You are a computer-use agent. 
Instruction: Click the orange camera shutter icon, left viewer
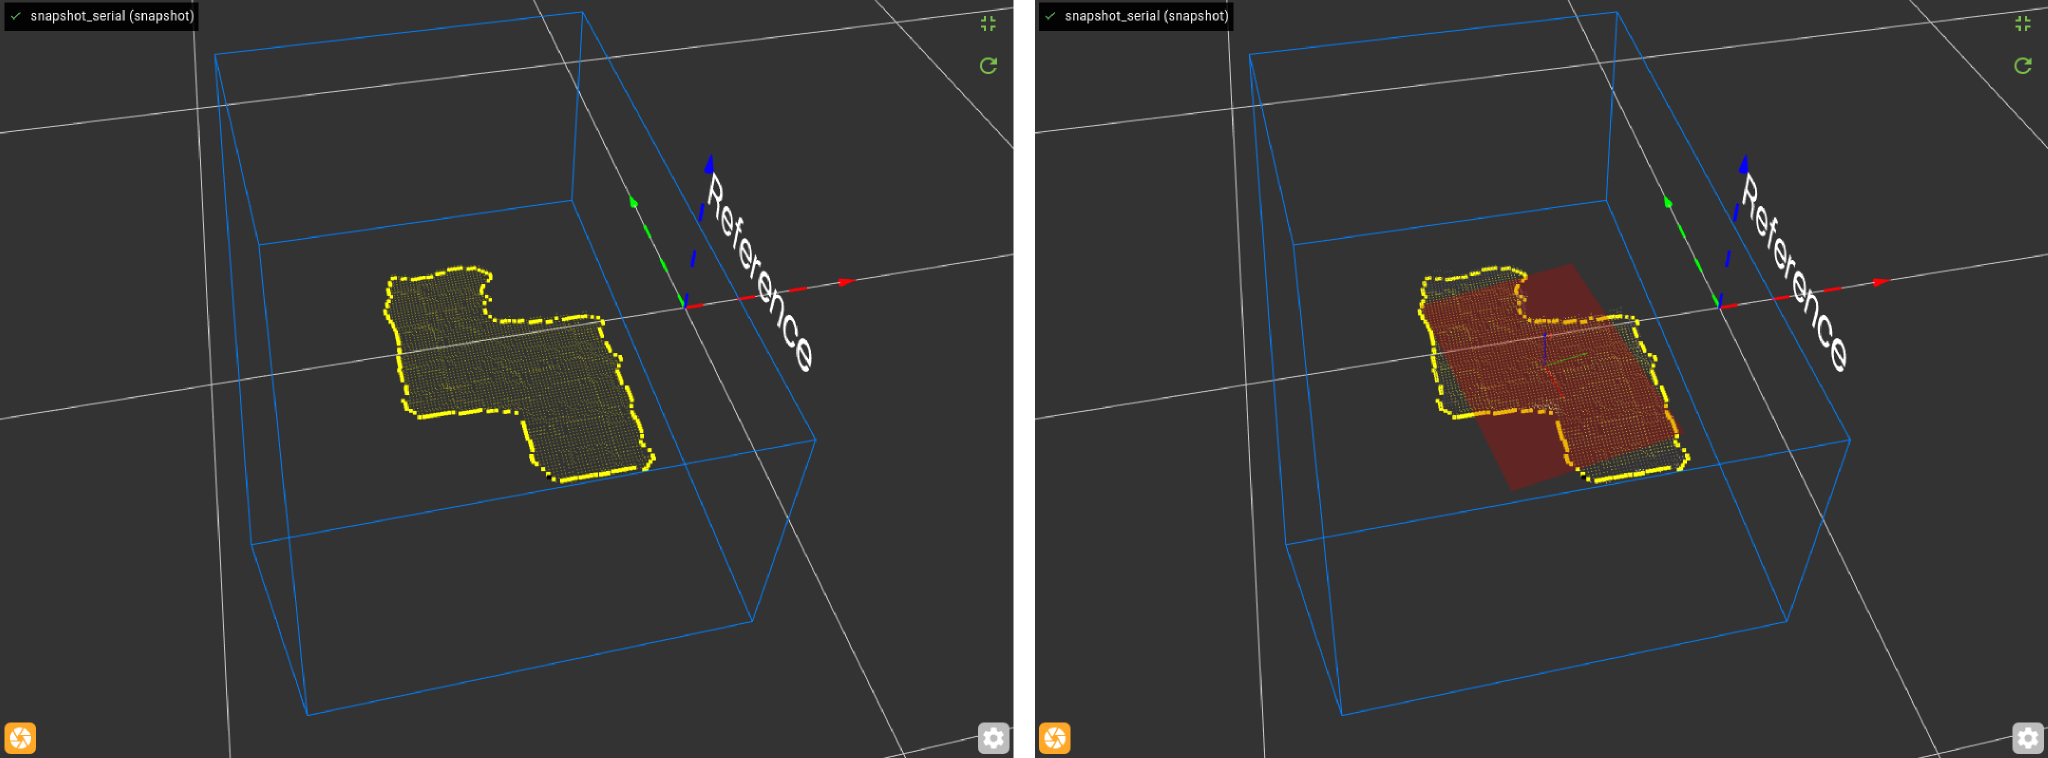click(20, 738)
